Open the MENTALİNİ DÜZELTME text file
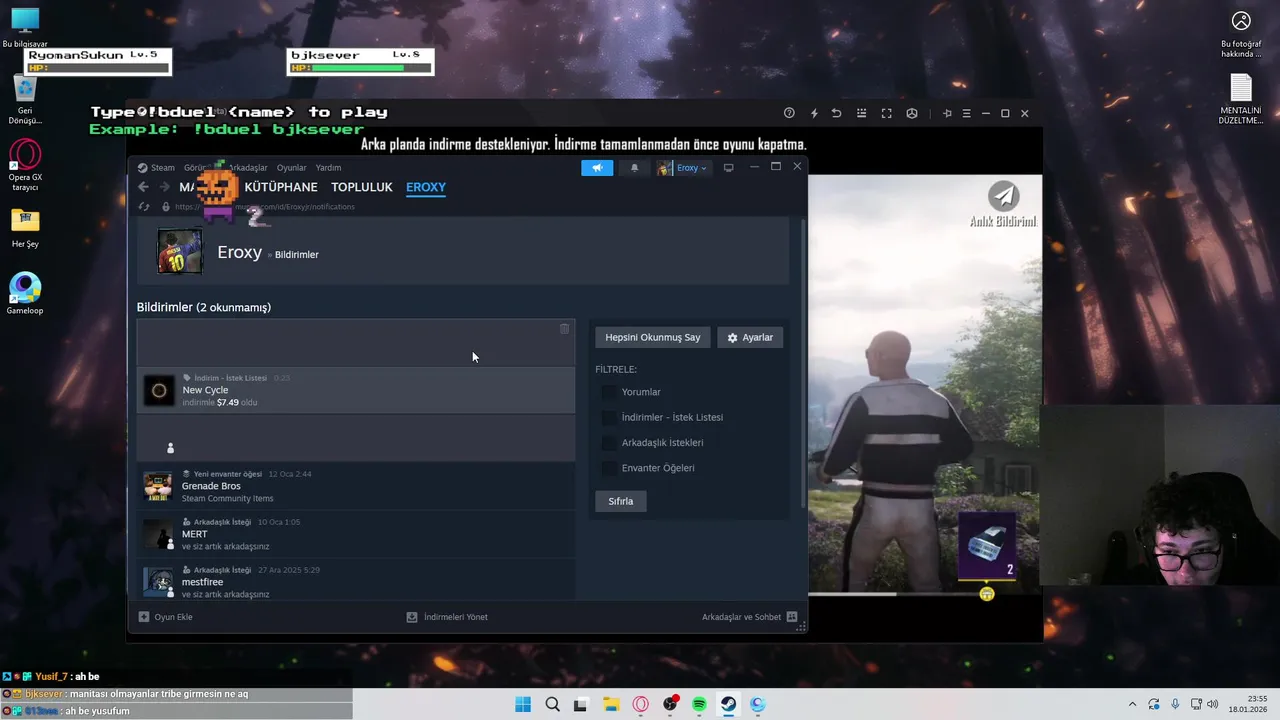1280x720 pixels. point(1240,99)
